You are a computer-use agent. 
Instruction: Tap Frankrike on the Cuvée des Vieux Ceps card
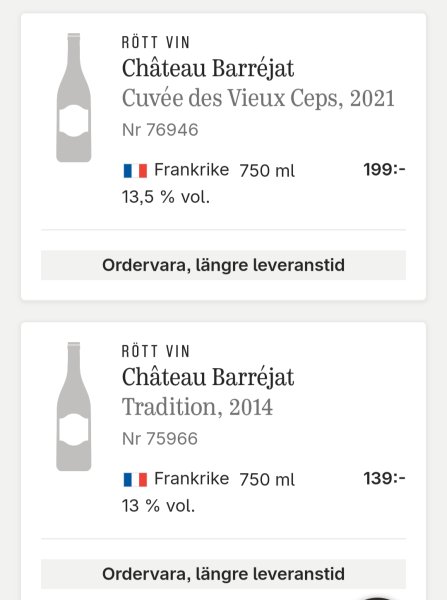click(x=191, y=170)
